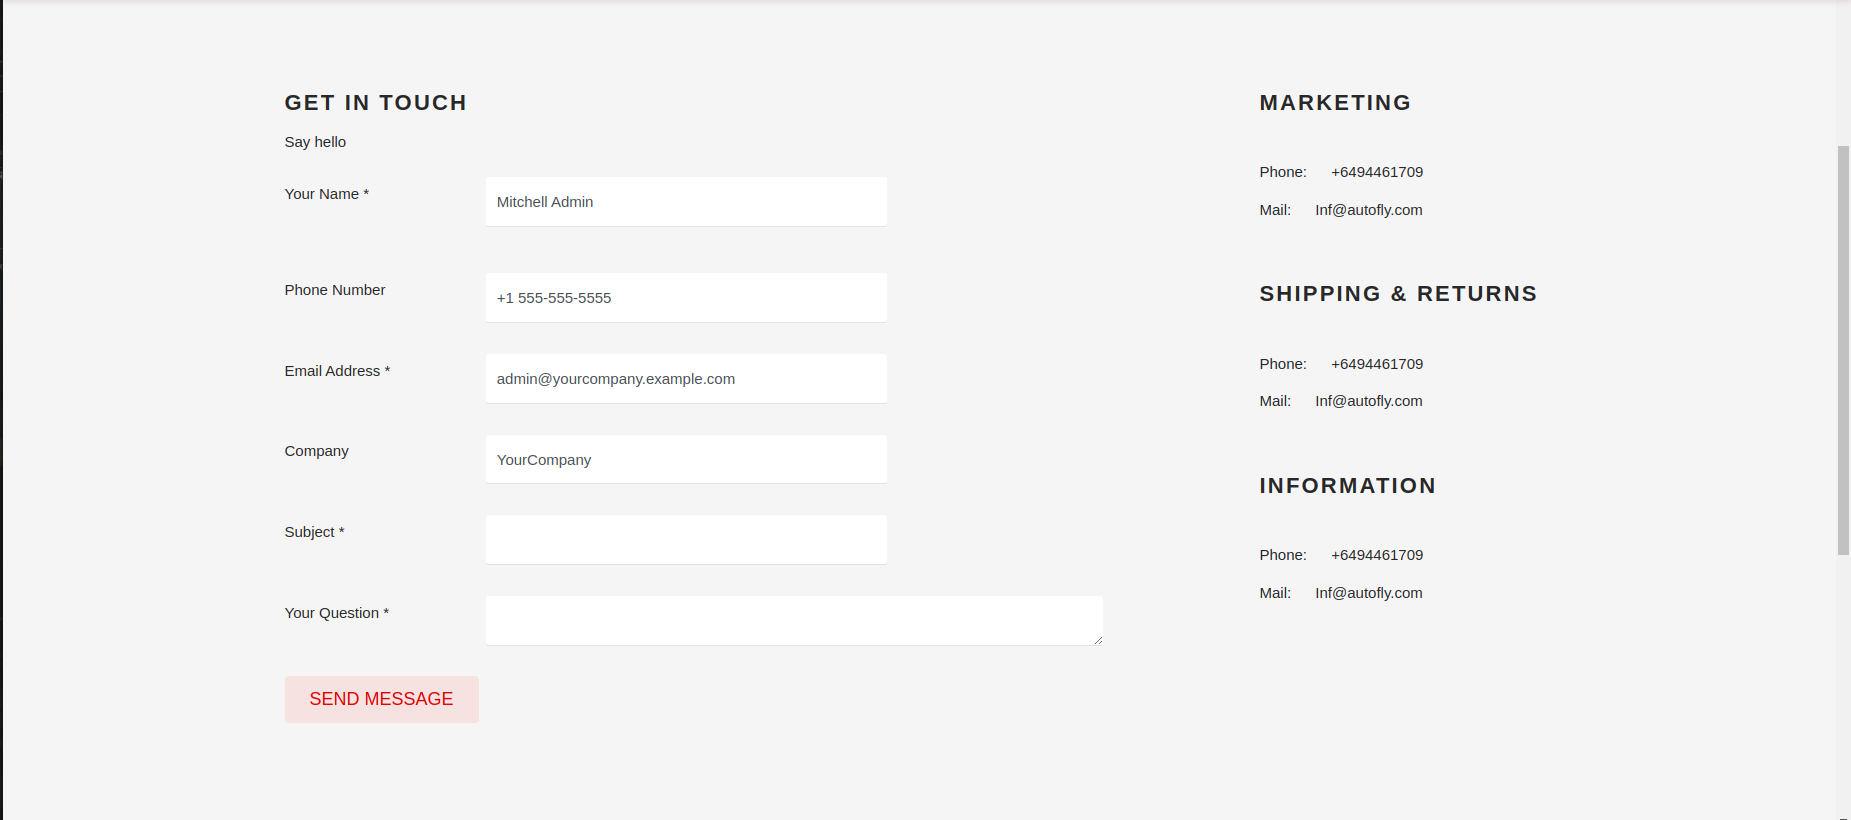Image resolution: width=1851 pixels, height=820 pixels.
Task: Click the Shipping & Returns phone number
Action: coord(1376,364)
